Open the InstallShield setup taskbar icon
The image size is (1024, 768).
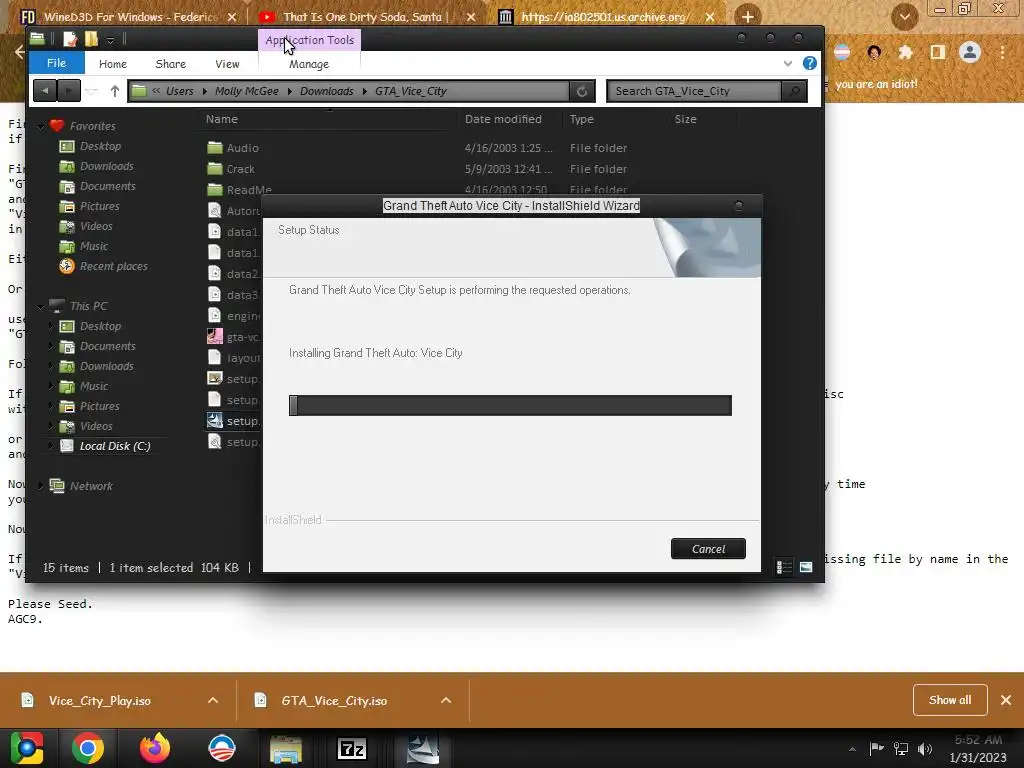point(423,749)
